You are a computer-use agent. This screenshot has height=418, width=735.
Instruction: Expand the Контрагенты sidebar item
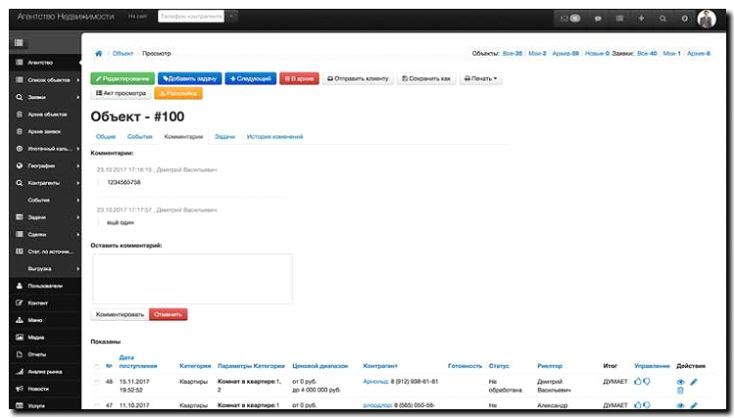(43, 182)
